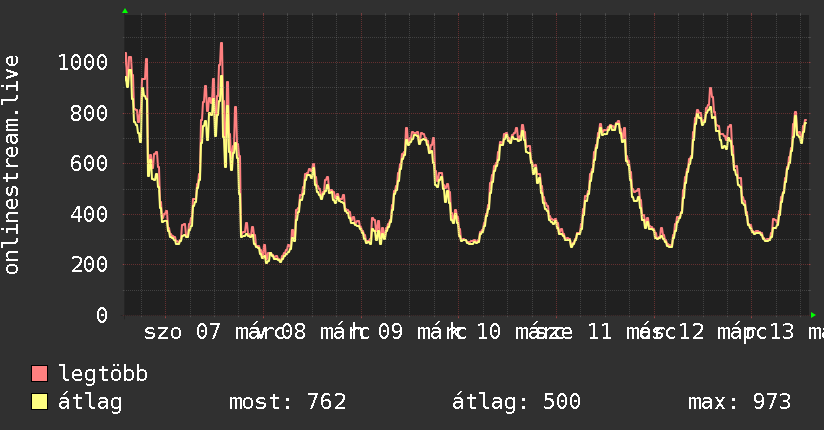824x430 pixels.
Task: Select the átlag legend label beside yellow swatch
Action: point(90,402)
